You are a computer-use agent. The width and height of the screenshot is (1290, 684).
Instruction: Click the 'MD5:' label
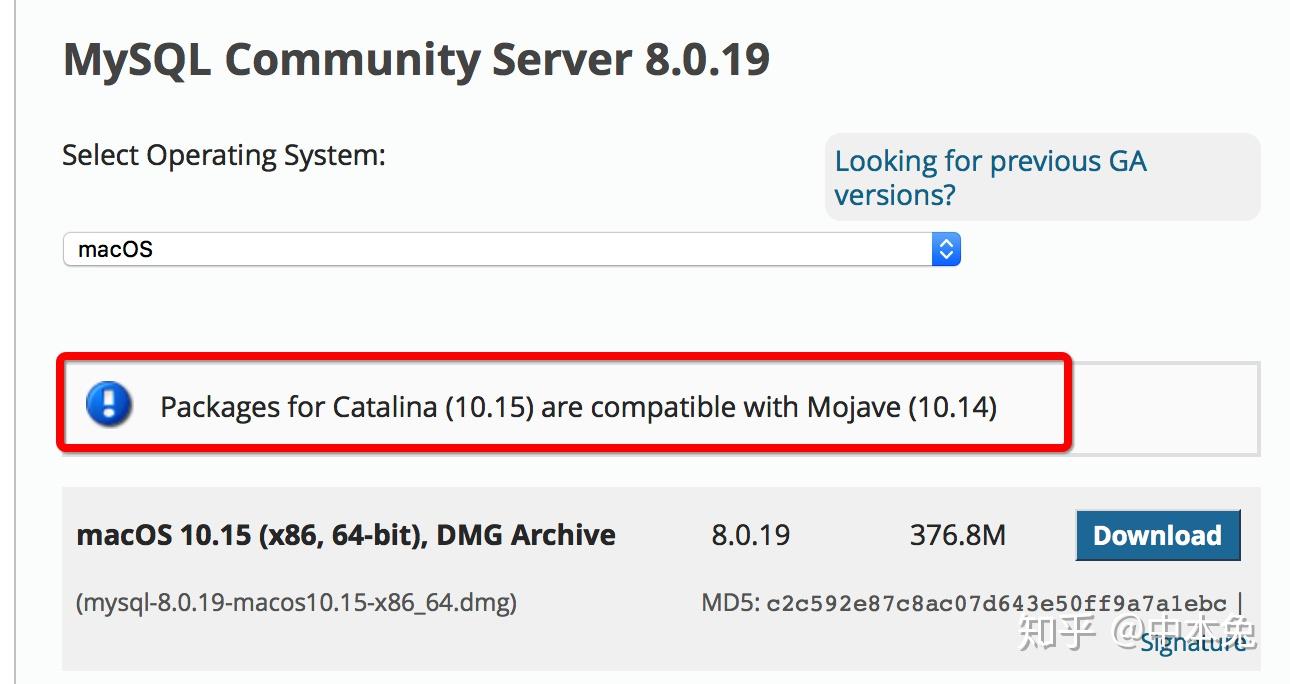(x=731, y=604)
